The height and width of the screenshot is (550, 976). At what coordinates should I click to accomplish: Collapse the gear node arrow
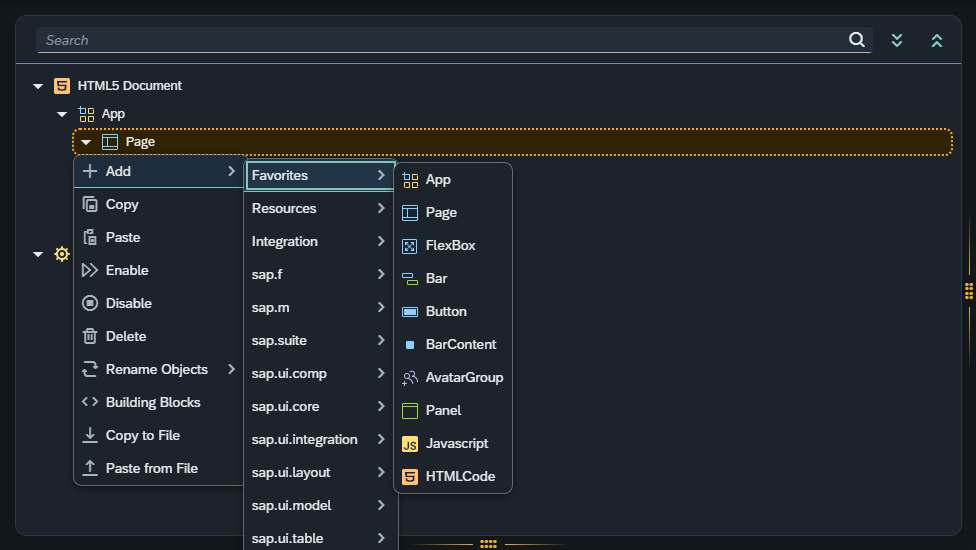(38, 254)
